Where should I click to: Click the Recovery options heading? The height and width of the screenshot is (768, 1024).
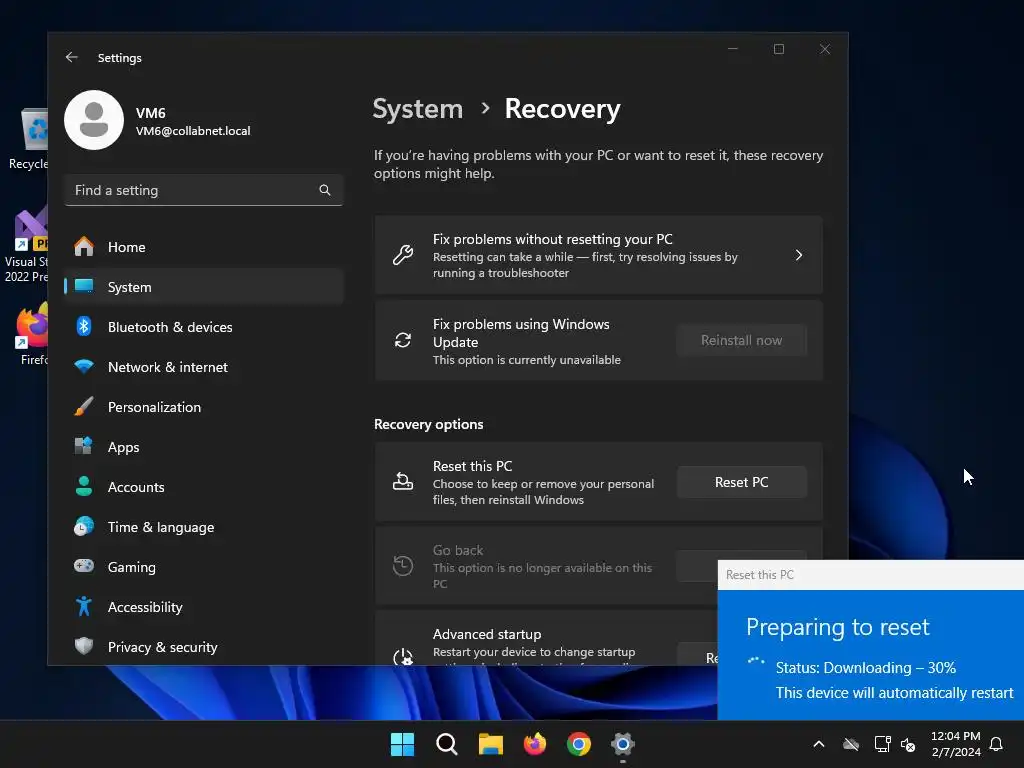pos(428,424)
